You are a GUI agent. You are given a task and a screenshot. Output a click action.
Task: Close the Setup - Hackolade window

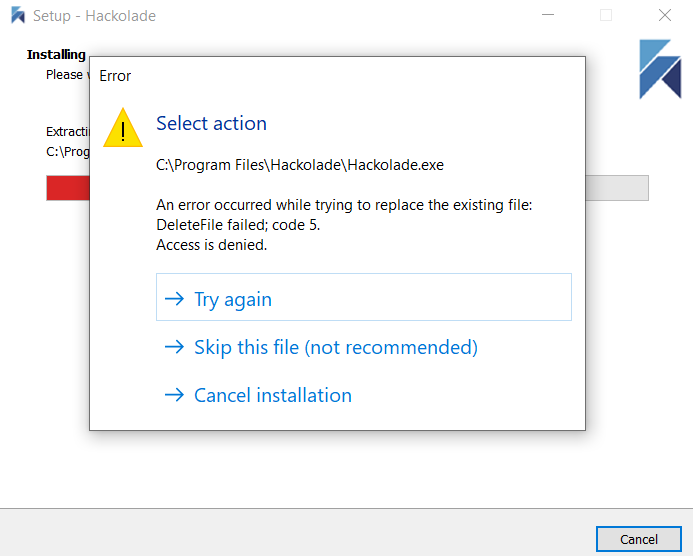pos(664,16)
